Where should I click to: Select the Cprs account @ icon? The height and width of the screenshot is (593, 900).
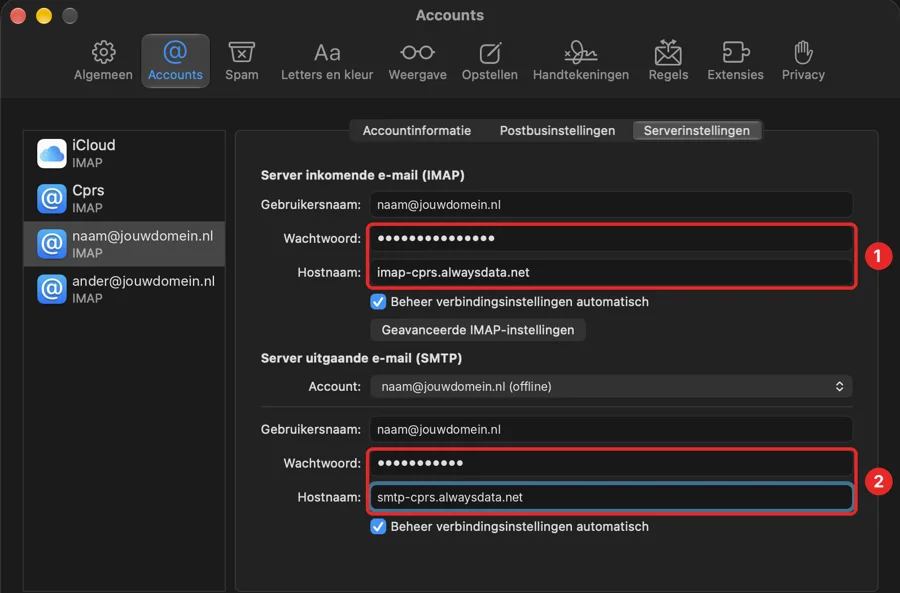pos(52,199)
